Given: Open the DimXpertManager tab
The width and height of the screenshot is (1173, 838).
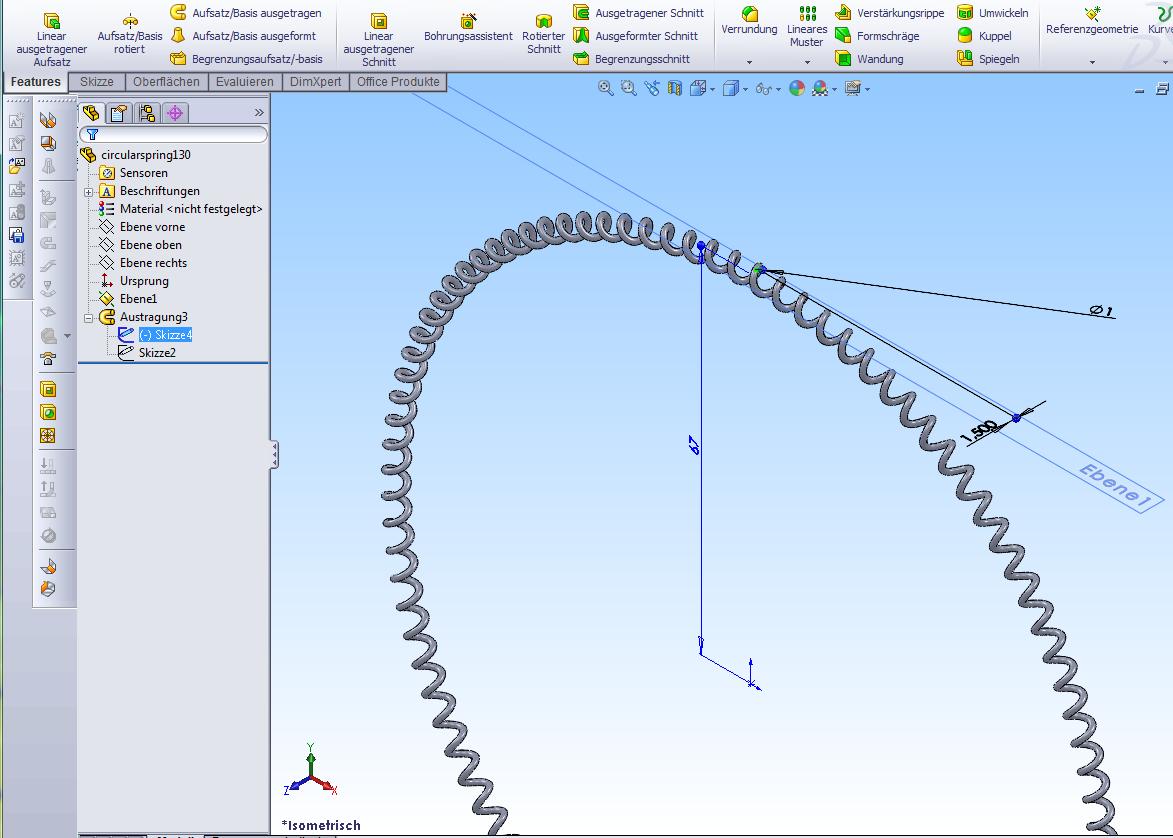Looking at the screenshot, I should (x=175, y=113).
